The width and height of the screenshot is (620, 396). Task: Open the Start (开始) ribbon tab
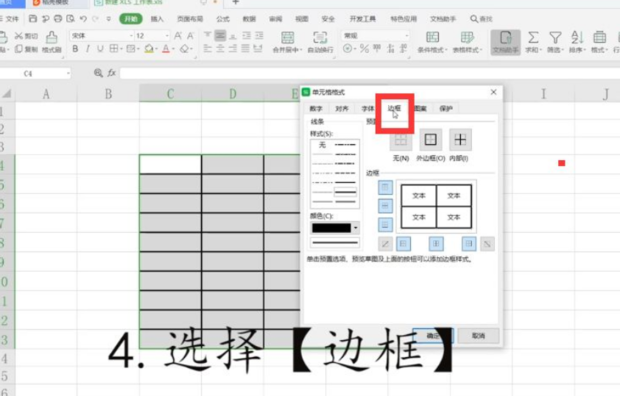(x=131, y=19)
